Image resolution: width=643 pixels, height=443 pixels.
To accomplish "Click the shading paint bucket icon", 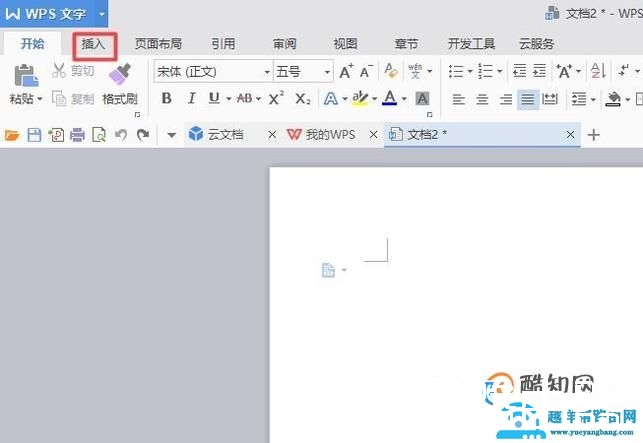I will (613, 99).
